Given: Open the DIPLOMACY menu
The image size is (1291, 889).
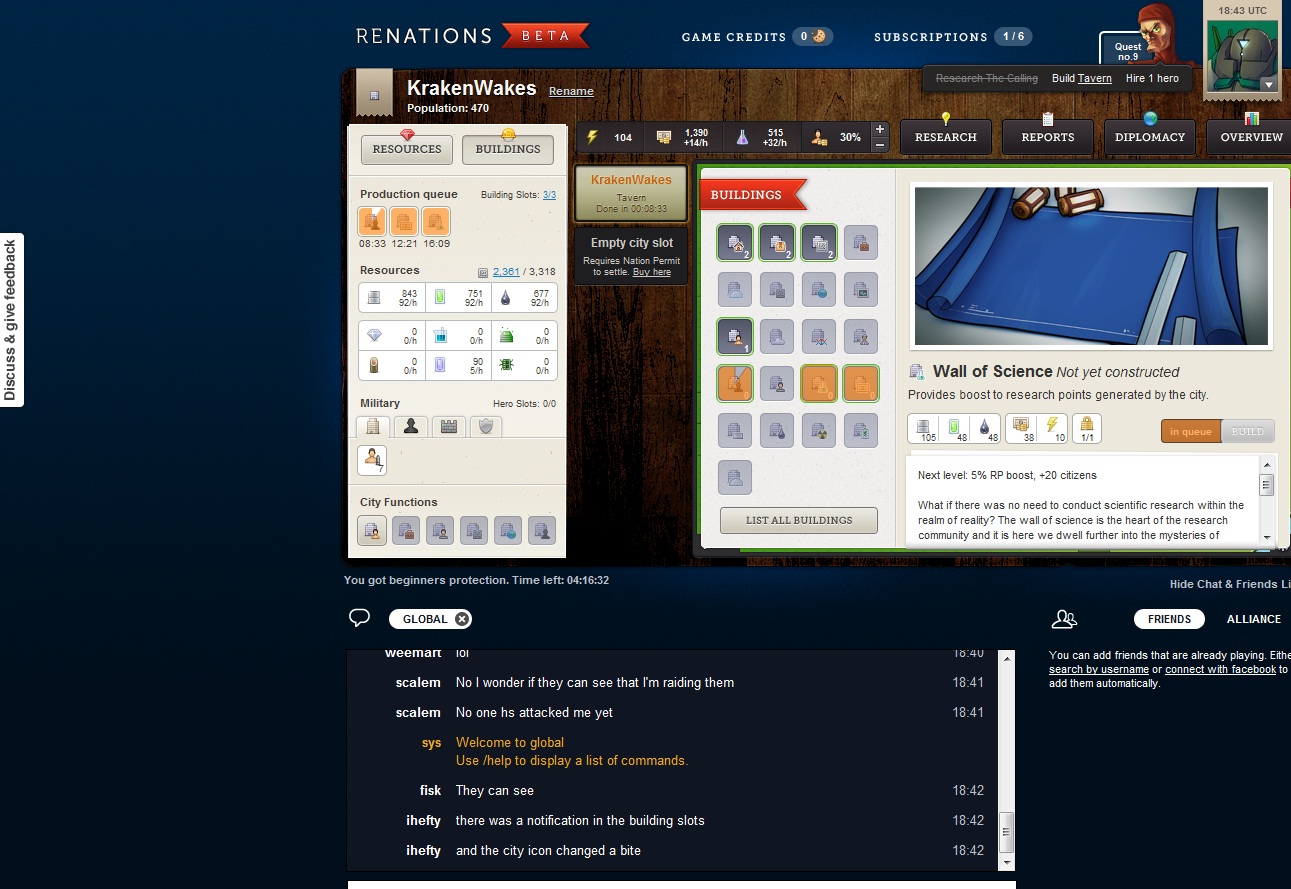Looking at the screenshot, I should (x=1150, y=137).
